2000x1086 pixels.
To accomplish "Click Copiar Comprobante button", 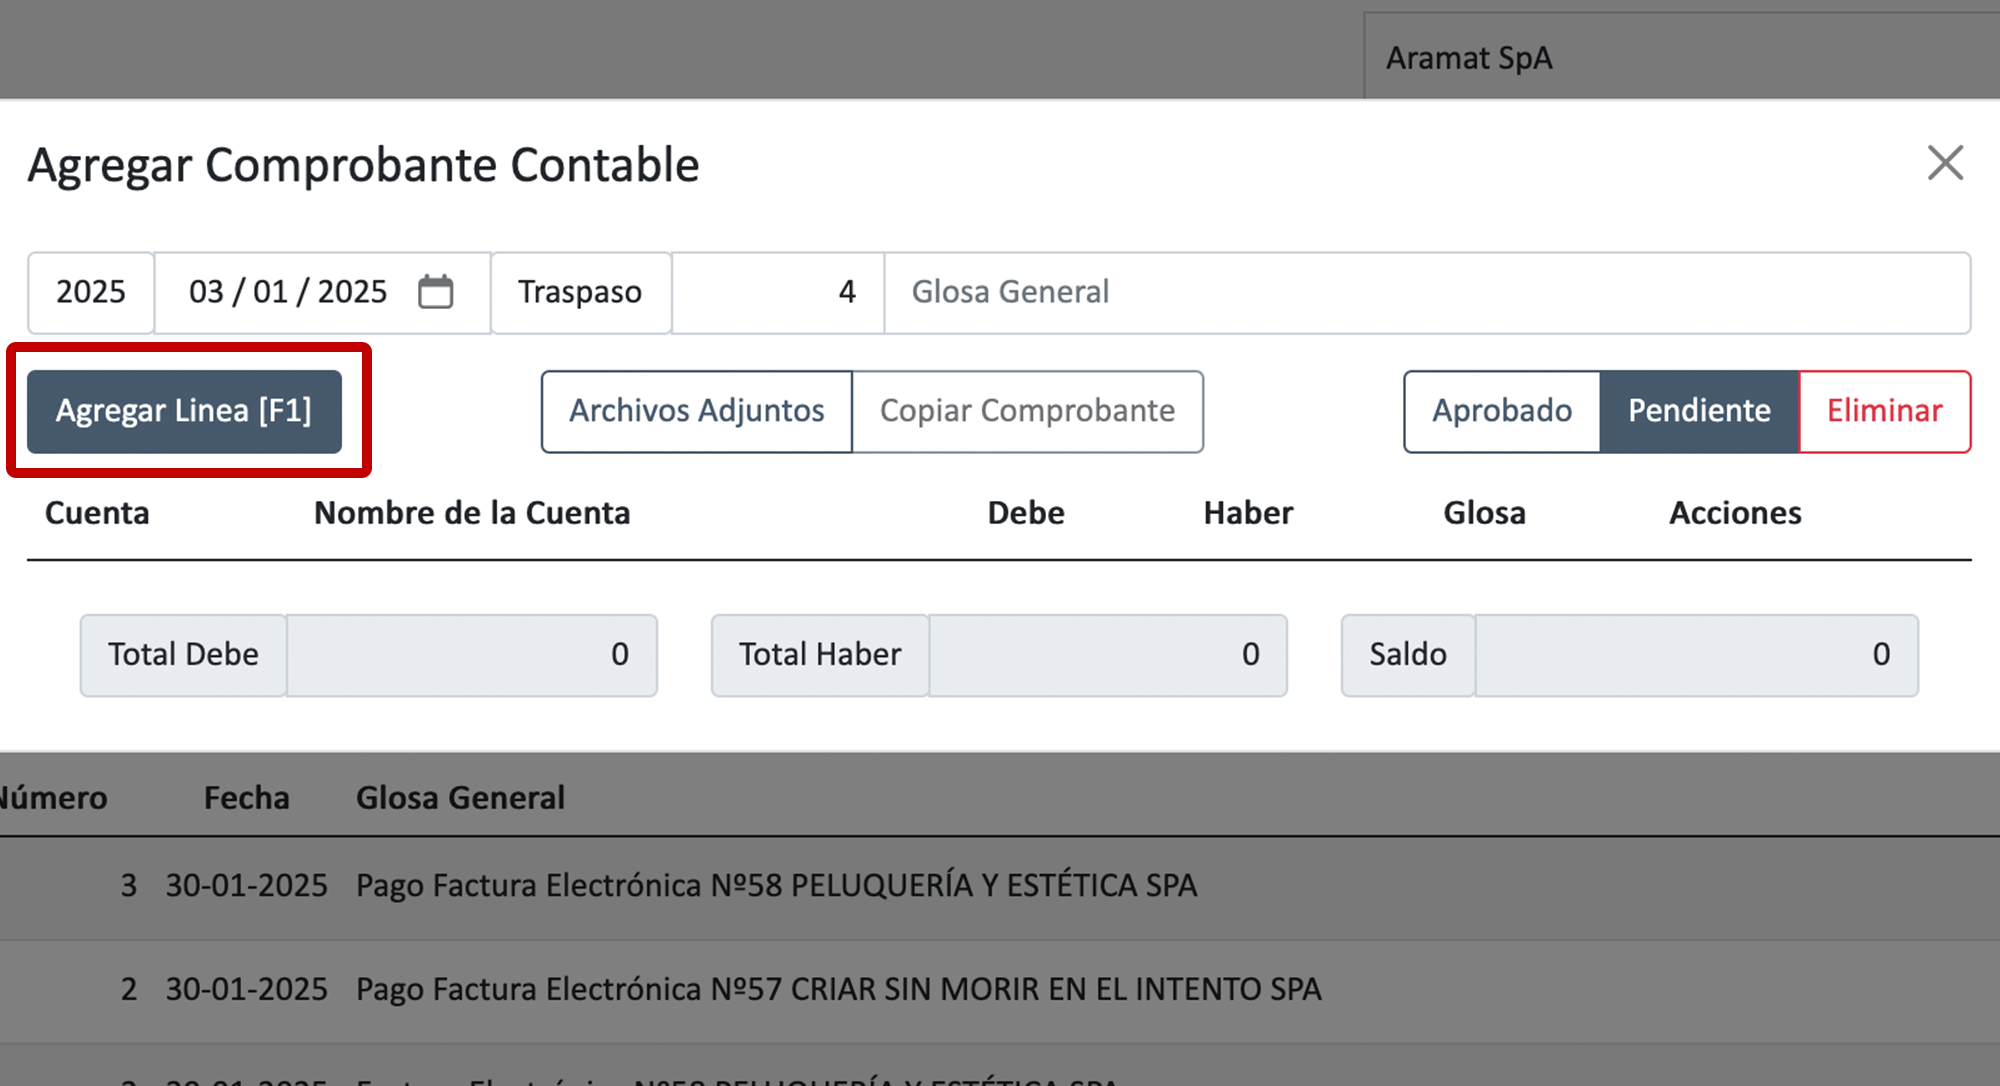I will coord(1027,411).
